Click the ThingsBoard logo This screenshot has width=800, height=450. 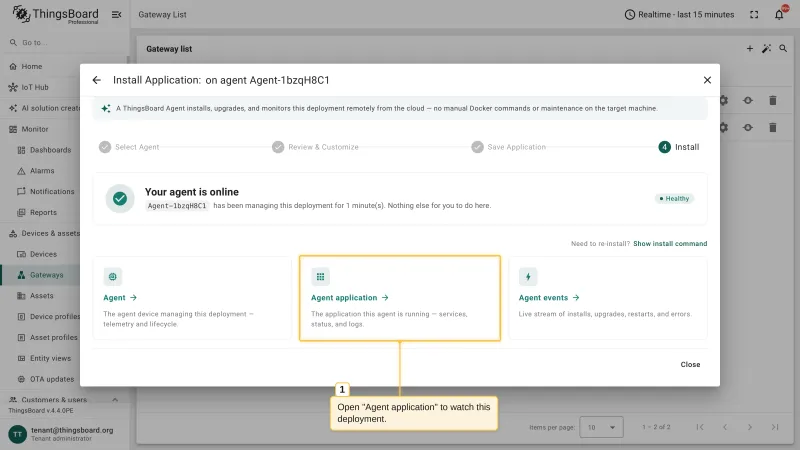click(55, 14)
